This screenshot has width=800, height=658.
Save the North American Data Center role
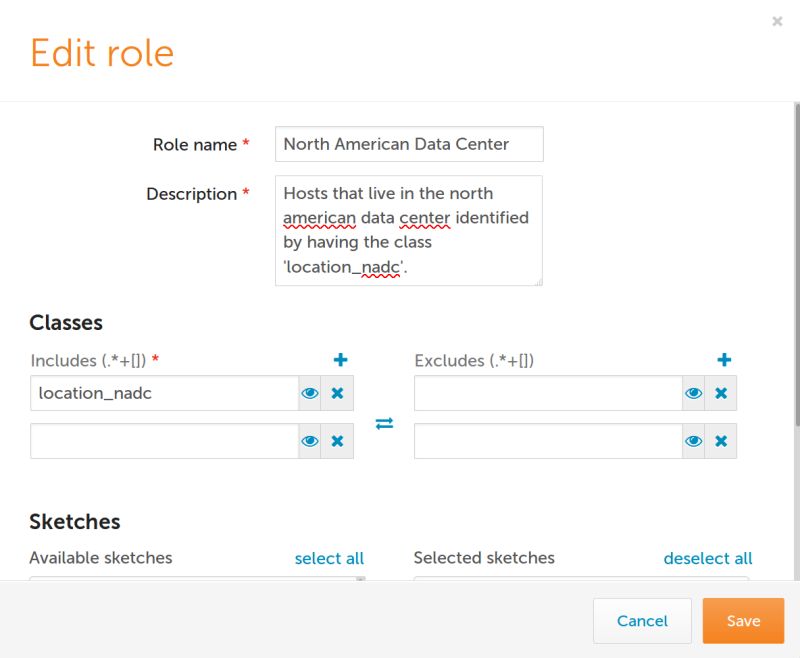tap(743, 620)
